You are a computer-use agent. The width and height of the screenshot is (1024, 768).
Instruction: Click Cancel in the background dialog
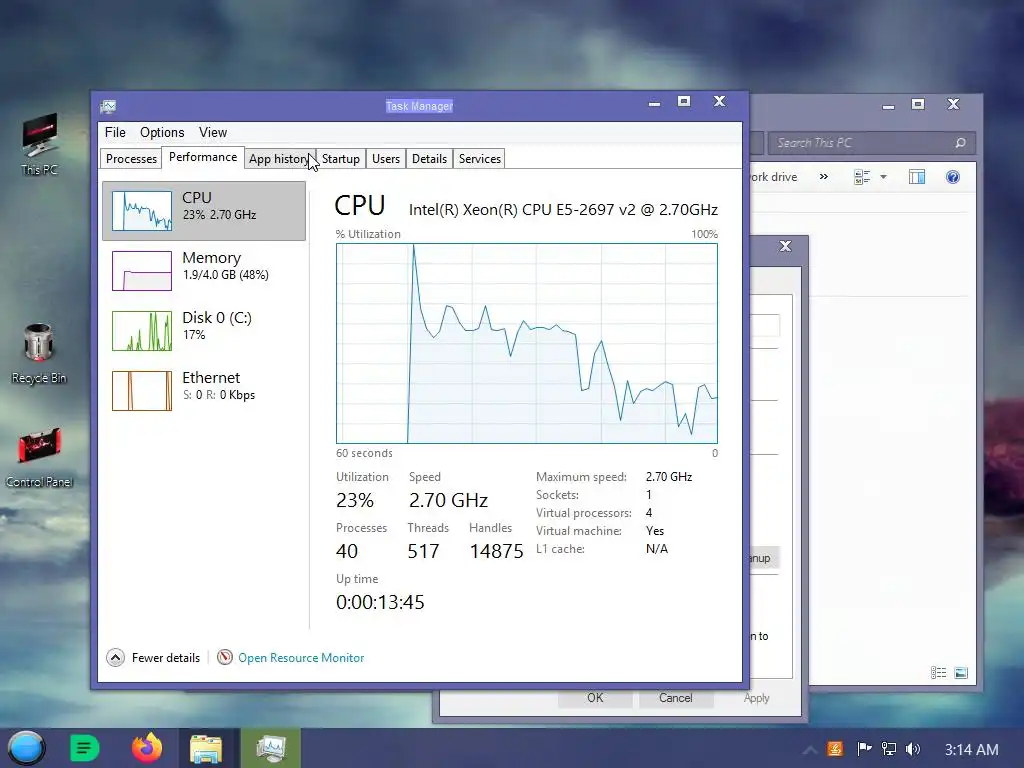[x=675, y=698]
